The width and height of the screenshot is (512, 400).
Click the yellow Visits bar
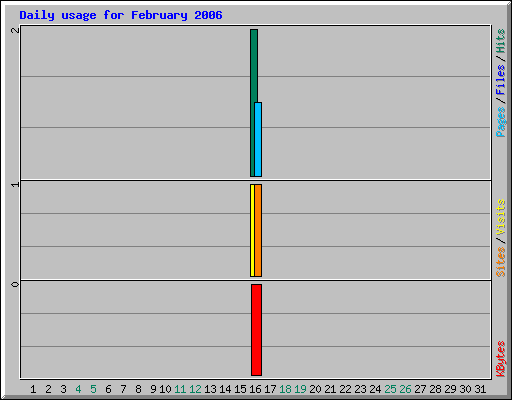tap(252, 230)
